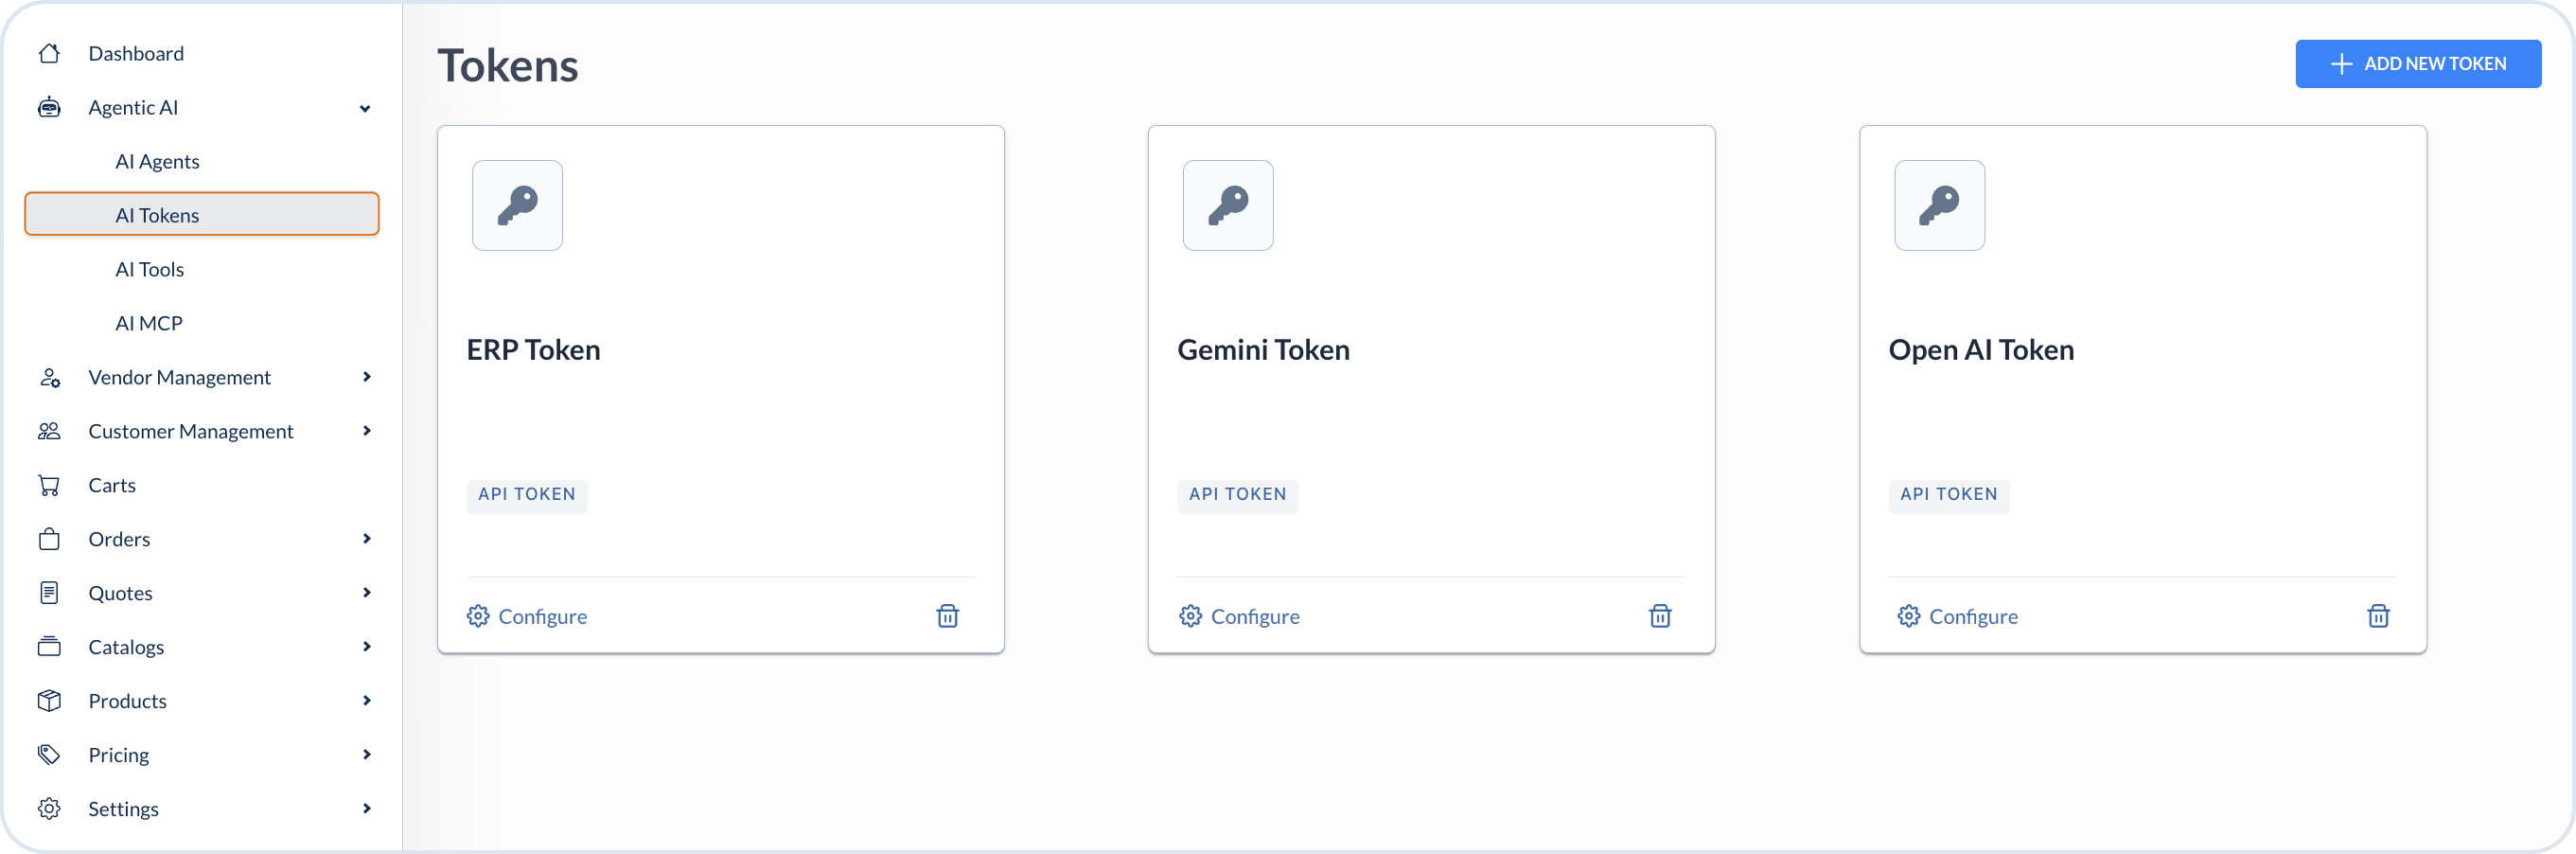Click the Products box icon
Viewport: 2576px width, 854px height.
tap(49, 700)
